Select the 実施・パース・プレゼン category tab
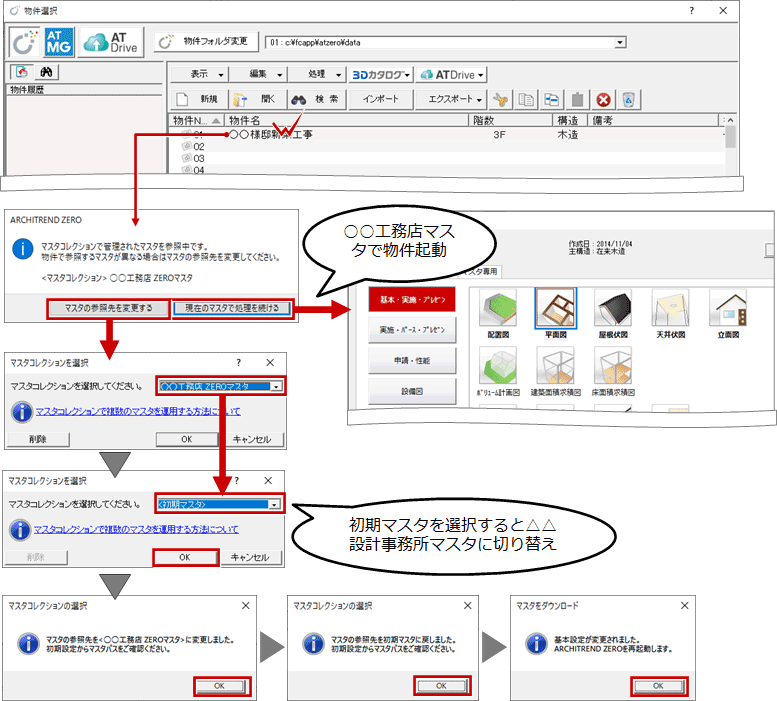This screenshot has width=777, height=701. point(412,330)
